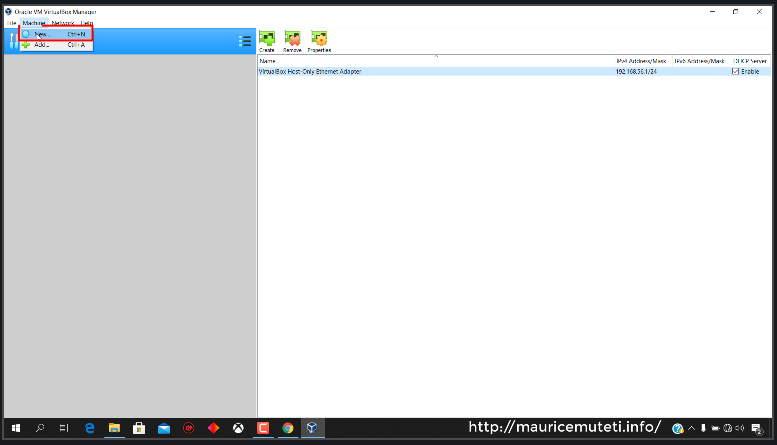Sort by the Name column header

(267, 61)
